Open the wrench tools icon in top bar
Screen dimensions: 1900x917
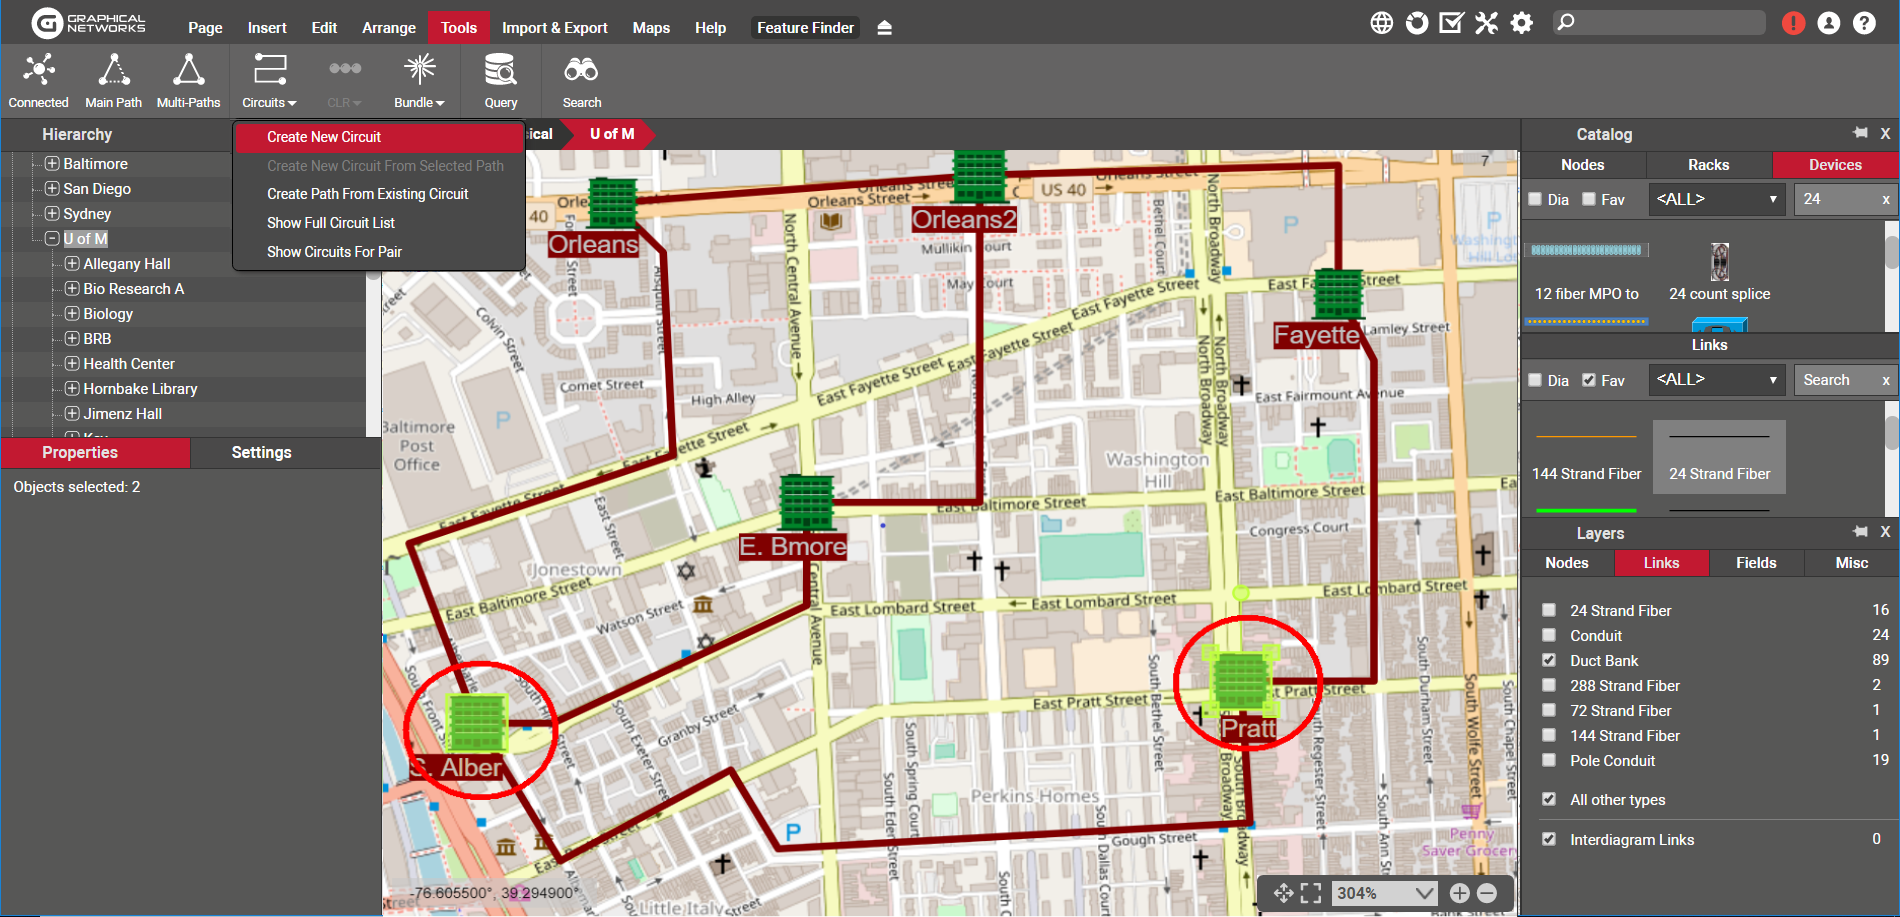point(1486,22)
